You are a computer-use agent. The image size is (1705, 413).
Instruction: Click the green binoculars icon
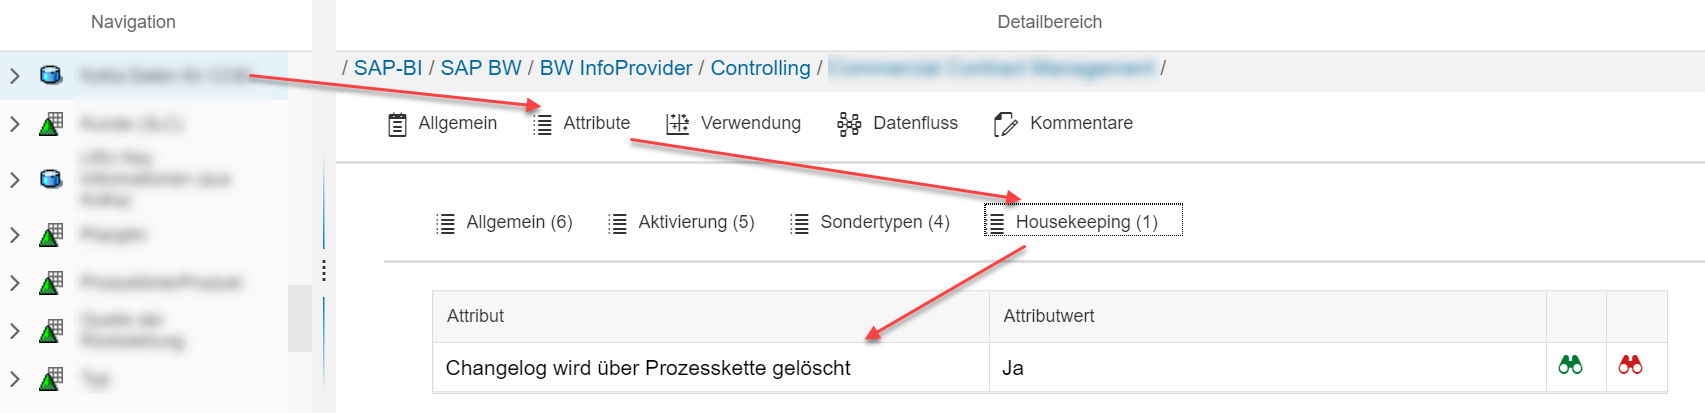1570,365
